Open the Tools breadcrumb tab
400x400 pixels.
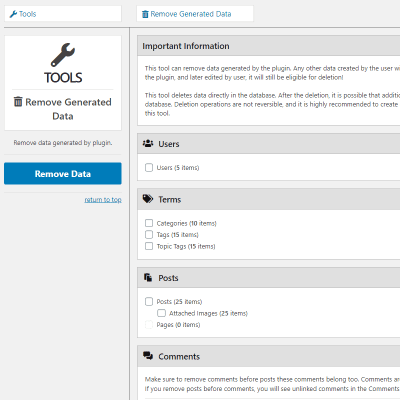[x=63, y=14]
